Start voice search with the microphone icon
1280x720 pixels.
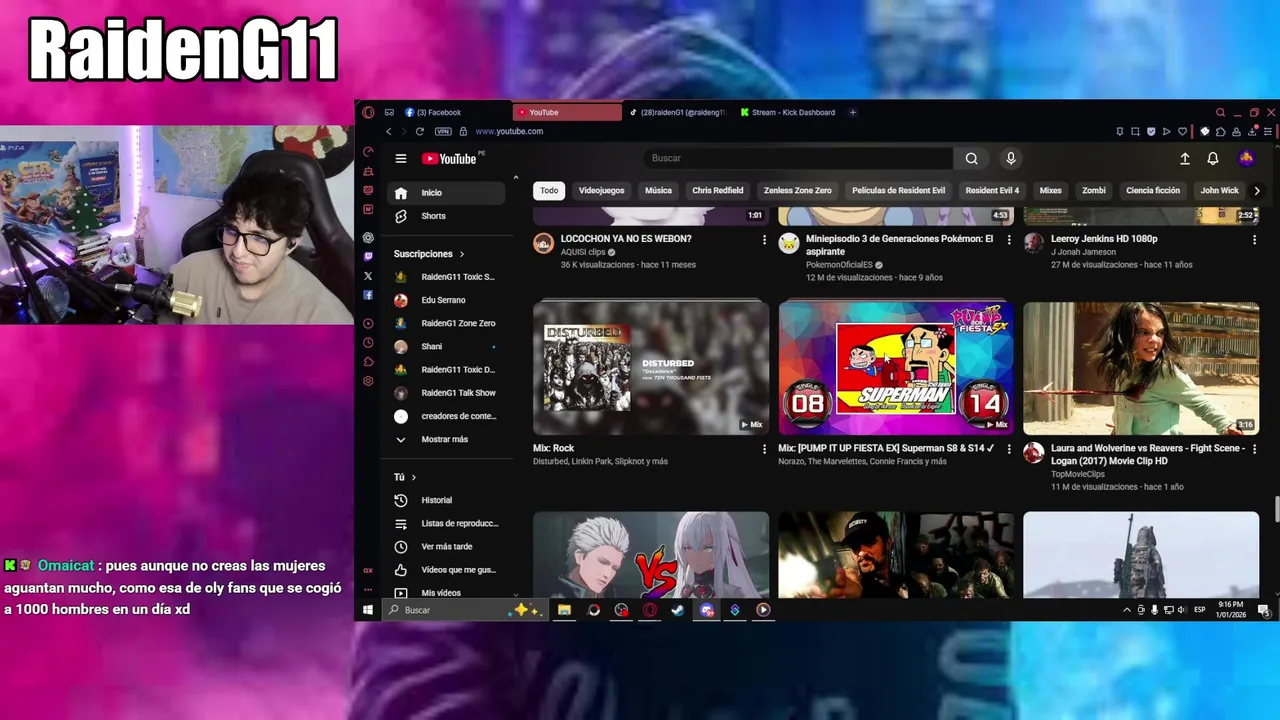pyautogui.click(x=1011, y=158)
